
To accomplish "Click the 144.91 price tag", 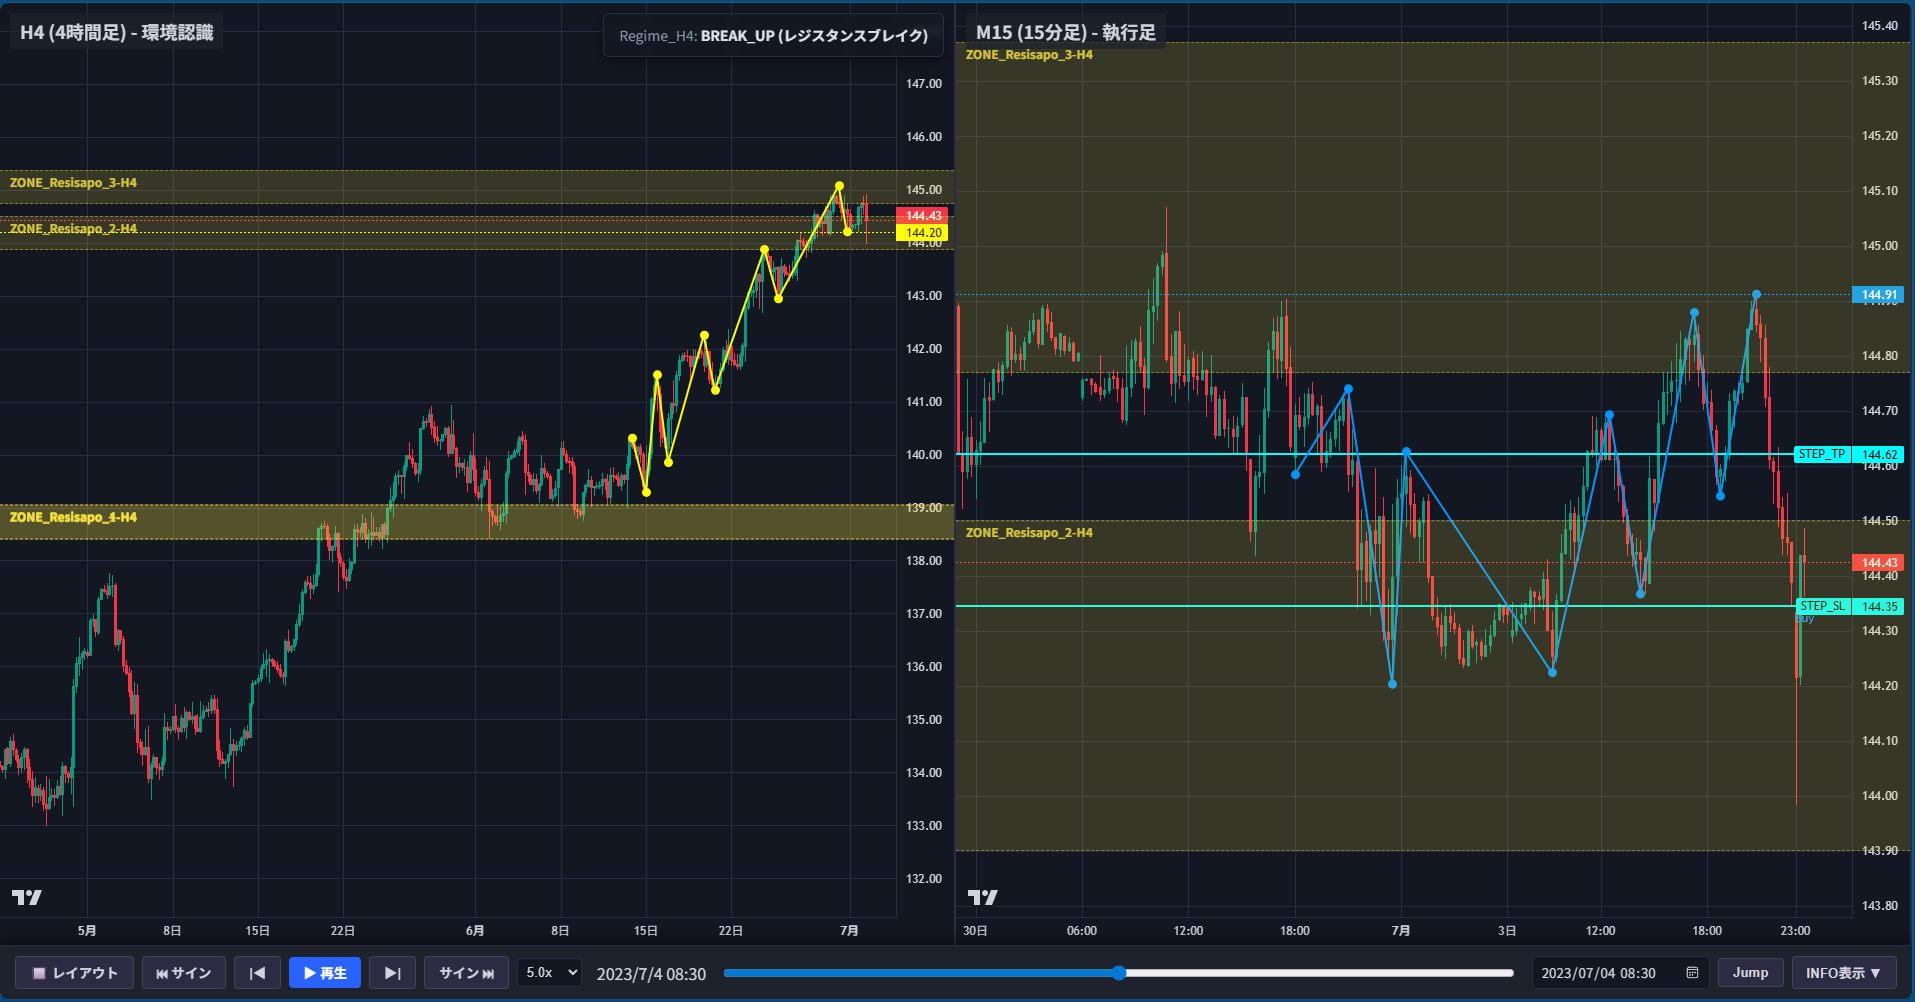I will point(1879,295).
